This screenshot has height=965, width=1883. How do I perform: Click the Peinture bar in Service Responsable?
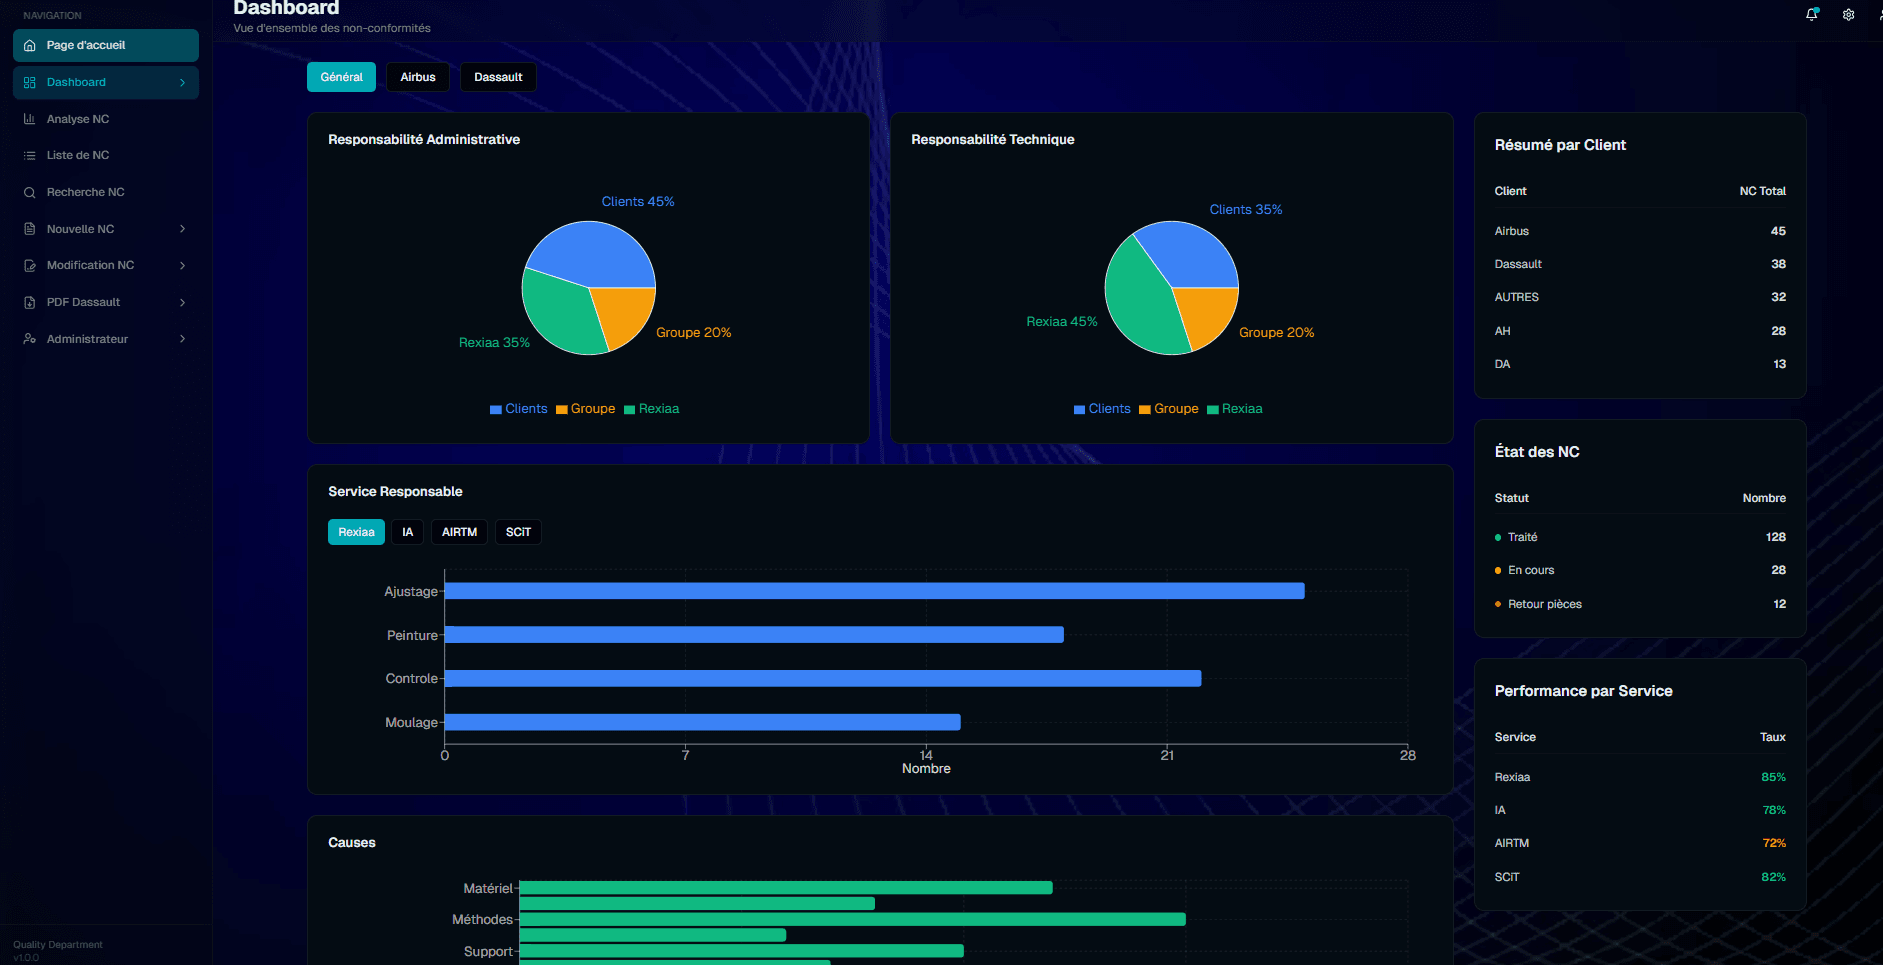(754, 635)
